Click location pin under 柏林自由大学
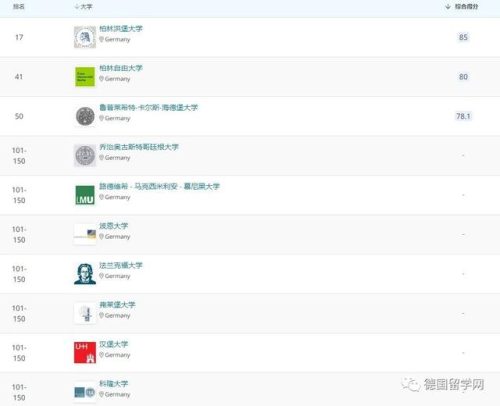This screenshot has height=406, width=500. pyautogui.click(x=101, y=79)
